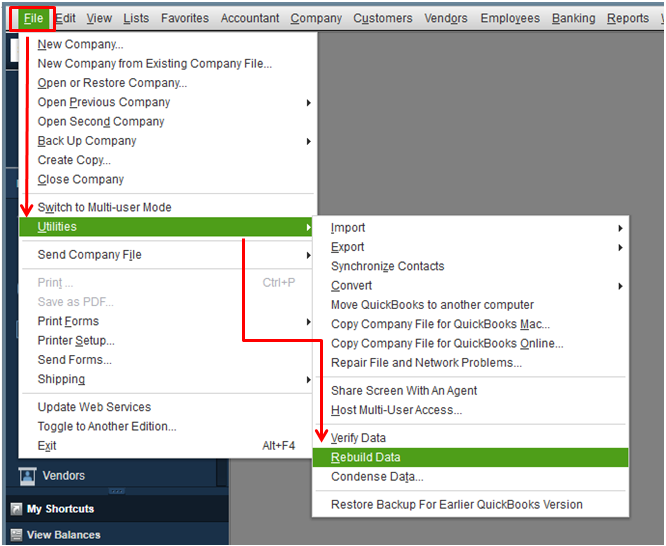
Task: Click the highlighted Rebuild Data item
Action: tap(471, 458)
